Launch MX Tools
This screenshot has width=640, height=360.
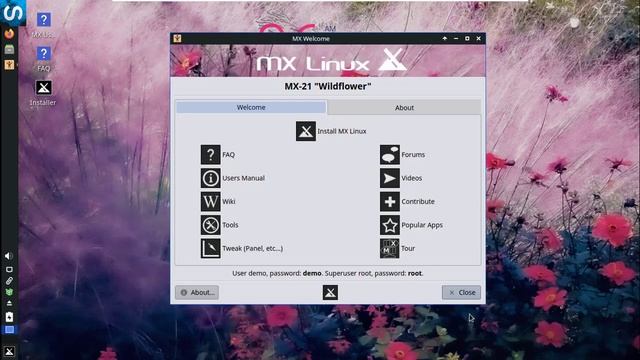[219, 225]
